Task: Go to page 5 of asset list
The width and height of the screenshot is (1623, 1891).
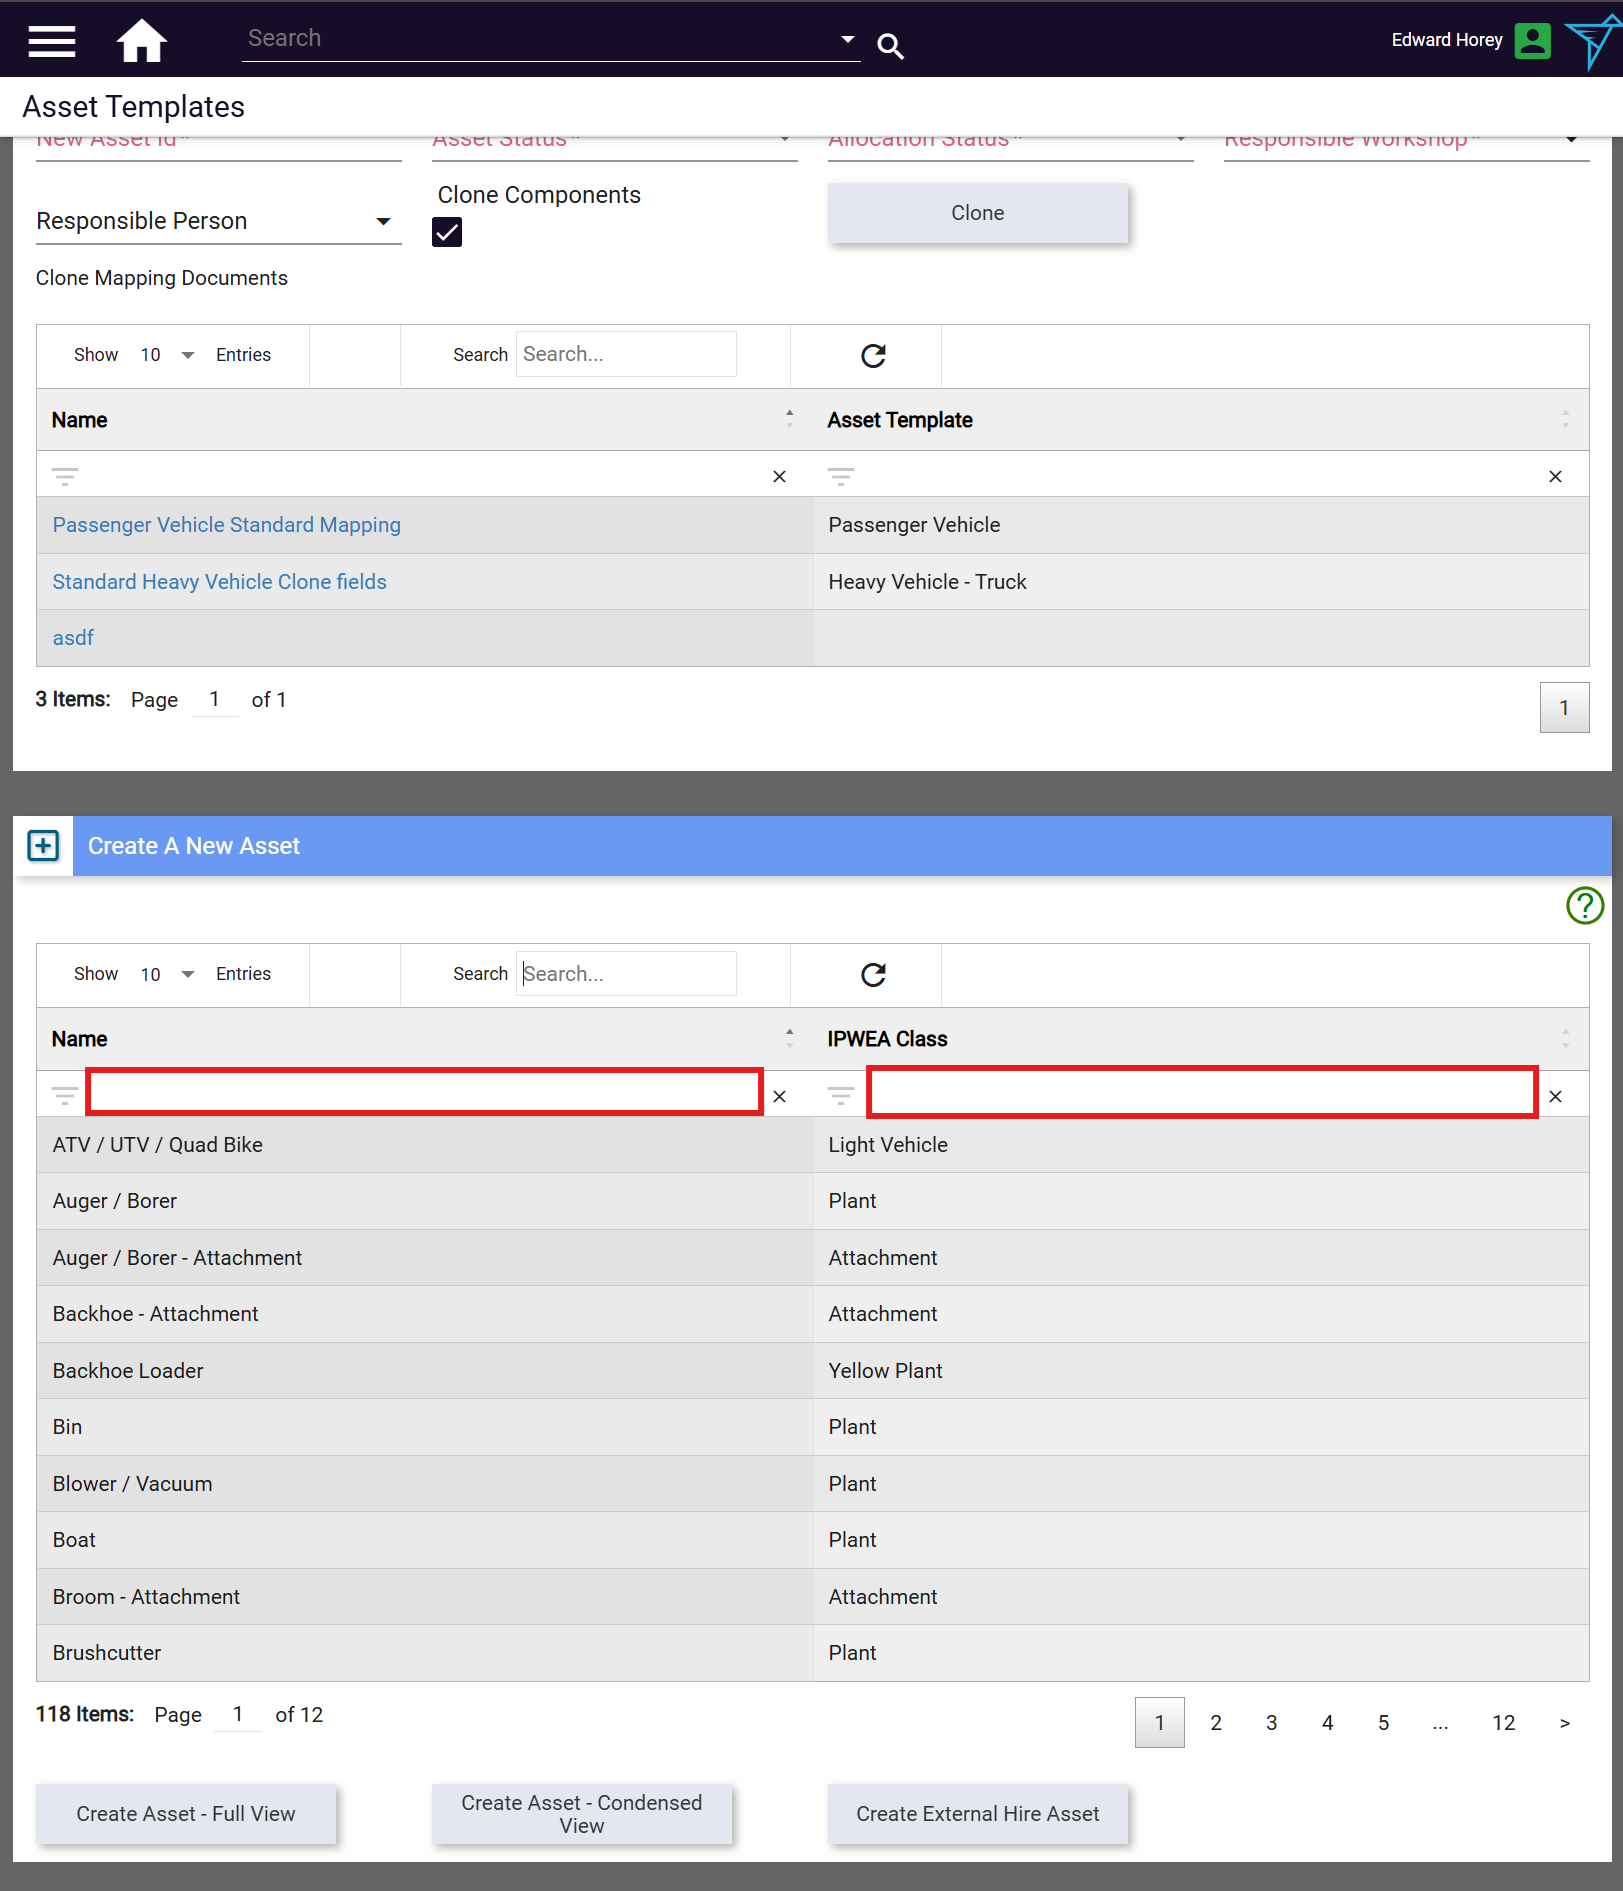Action: click(x=1384, y=1722)
